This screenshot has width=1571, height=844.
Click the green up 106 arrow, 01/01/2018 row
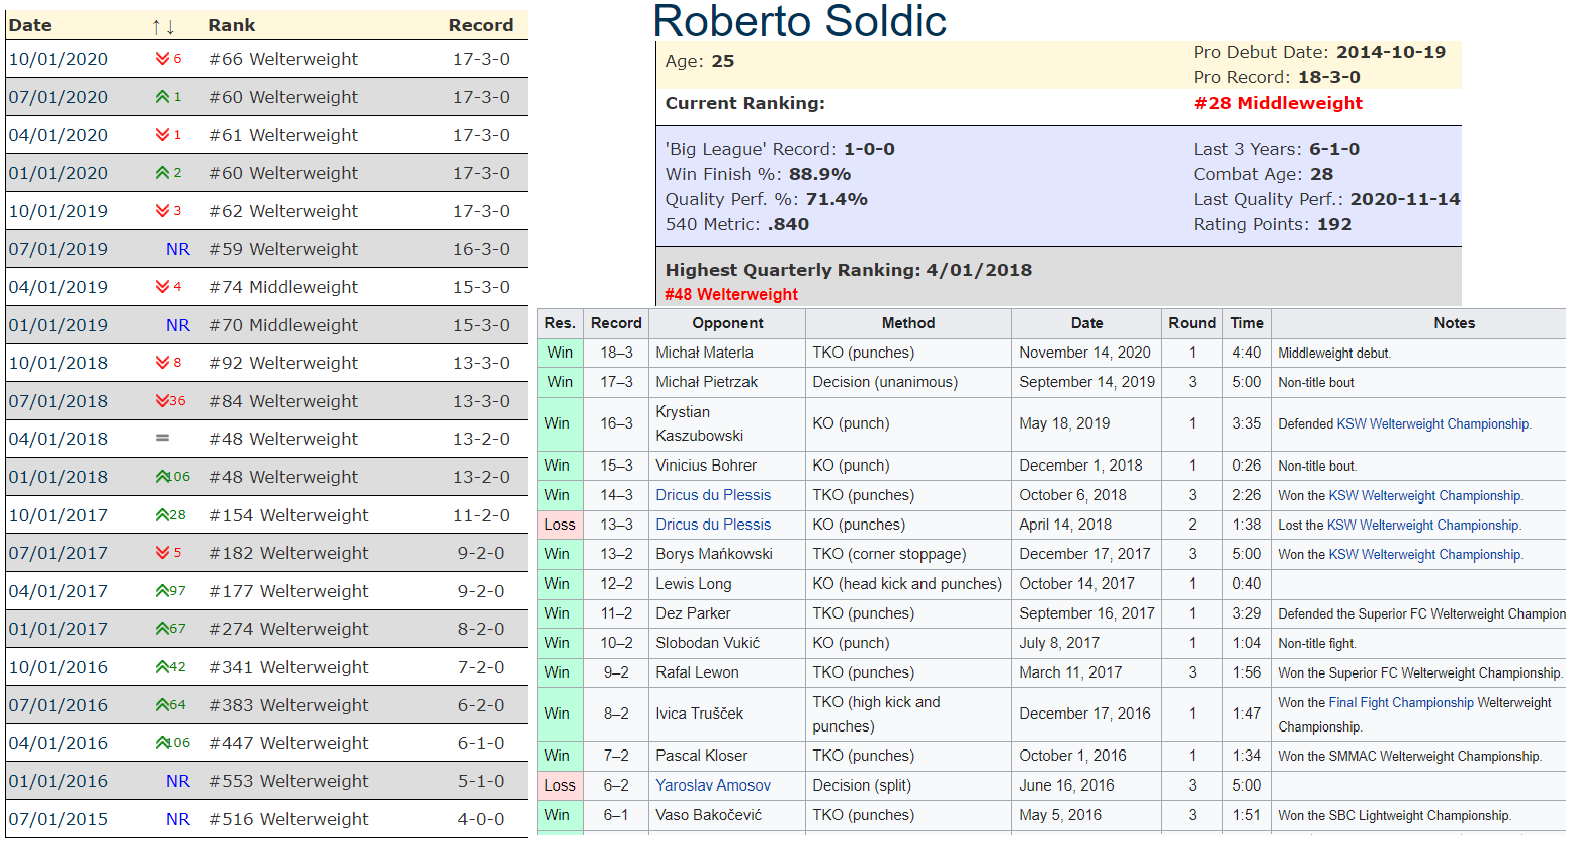162,477
